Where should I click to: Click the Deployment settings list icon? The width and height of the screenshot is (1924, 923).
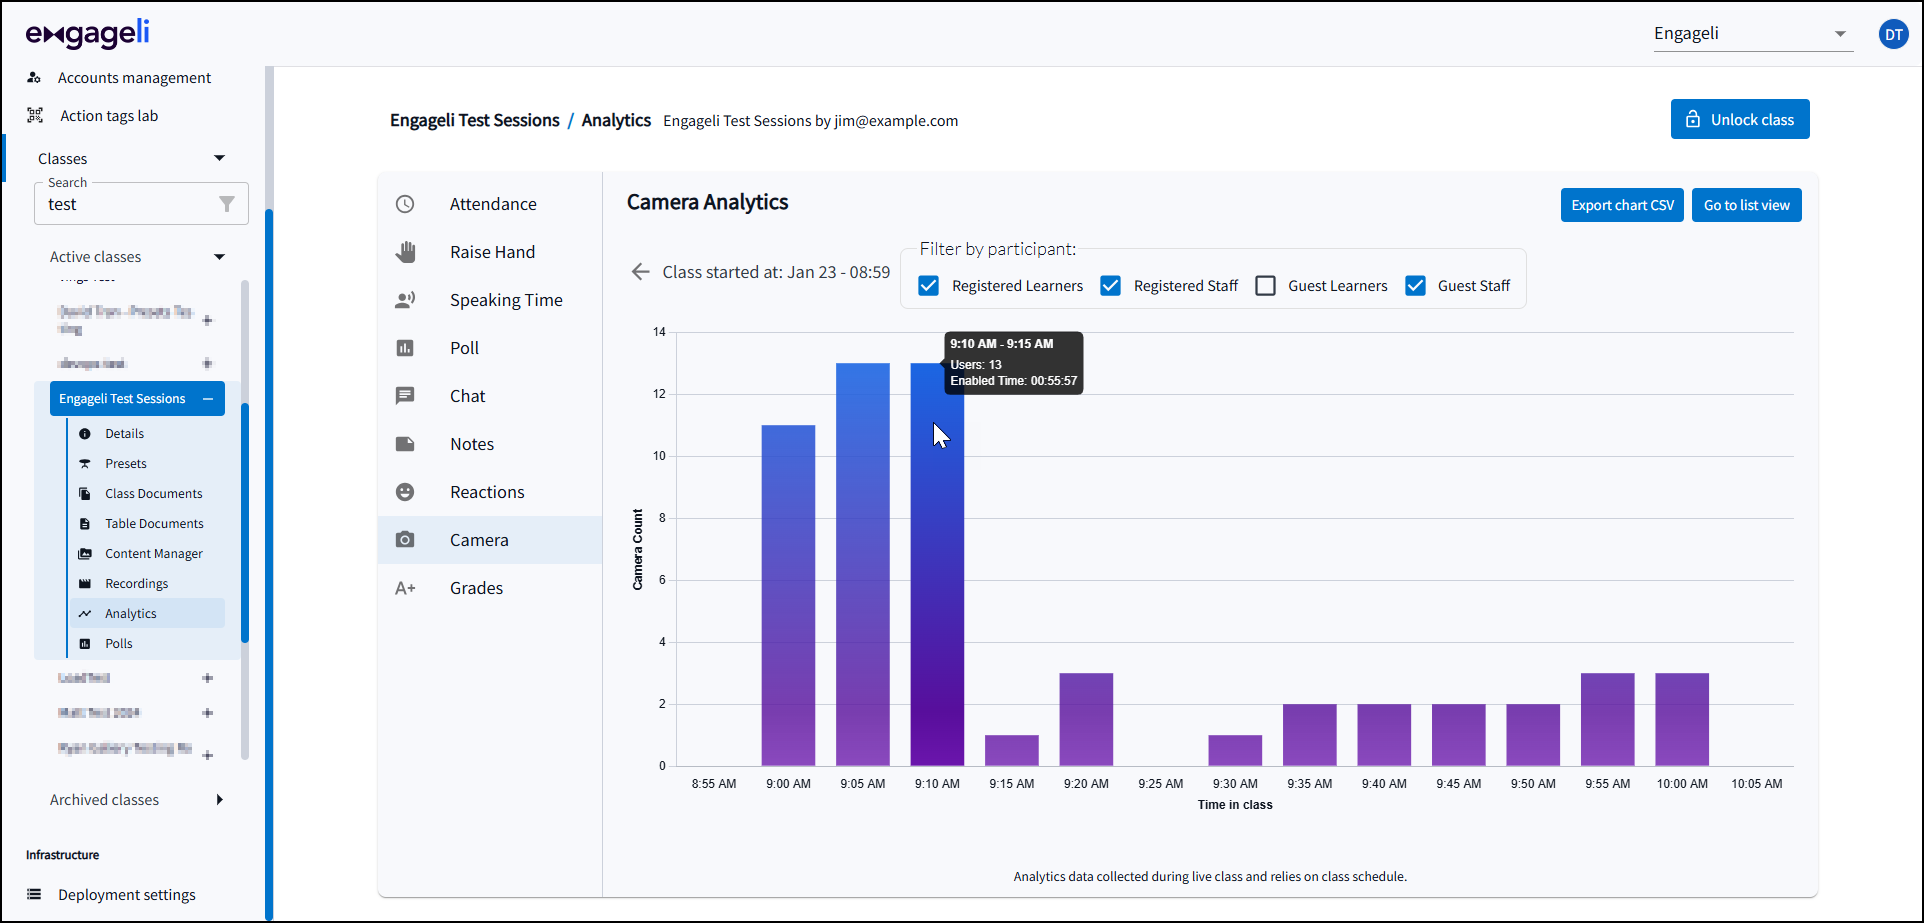click(x=34, y=894)
